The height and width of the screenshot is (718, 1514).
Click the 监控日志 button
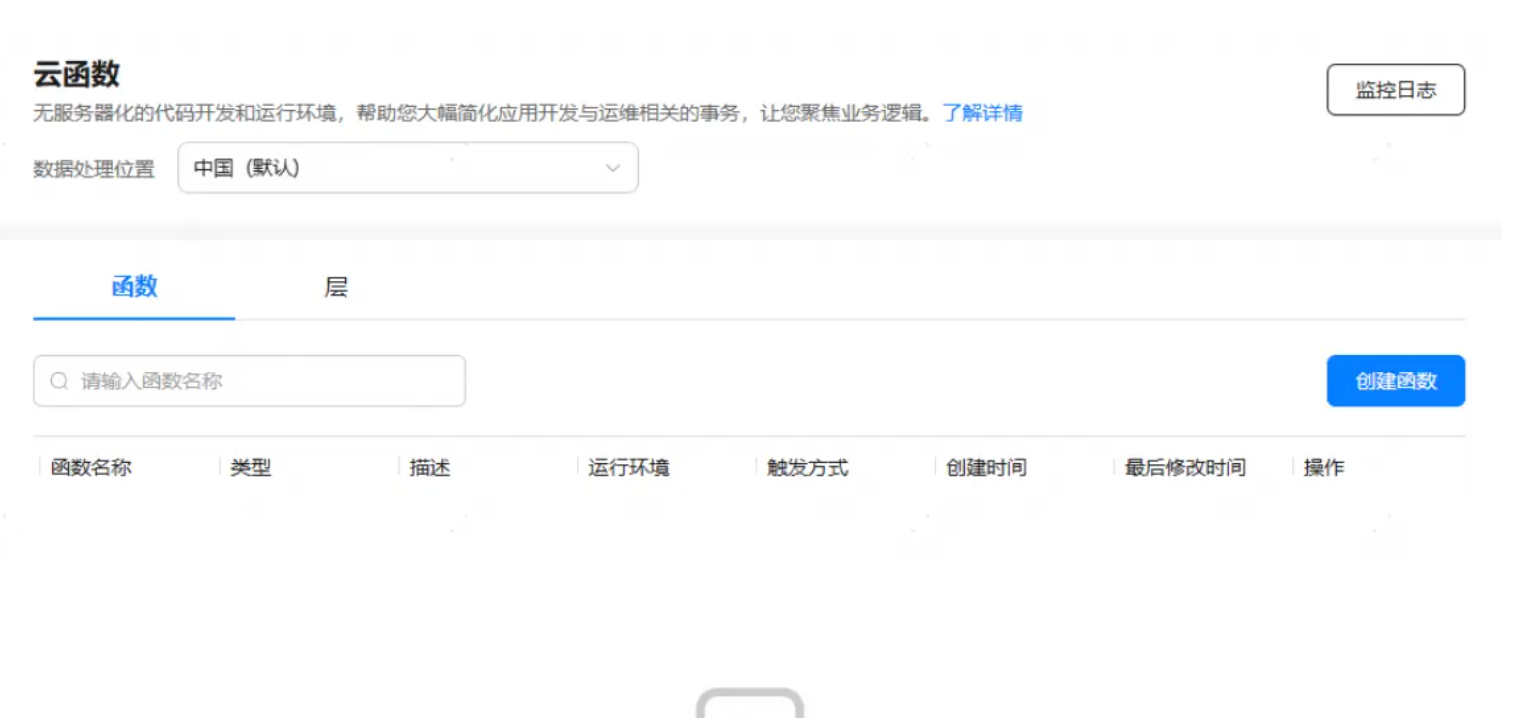[x=1395, y=90]
